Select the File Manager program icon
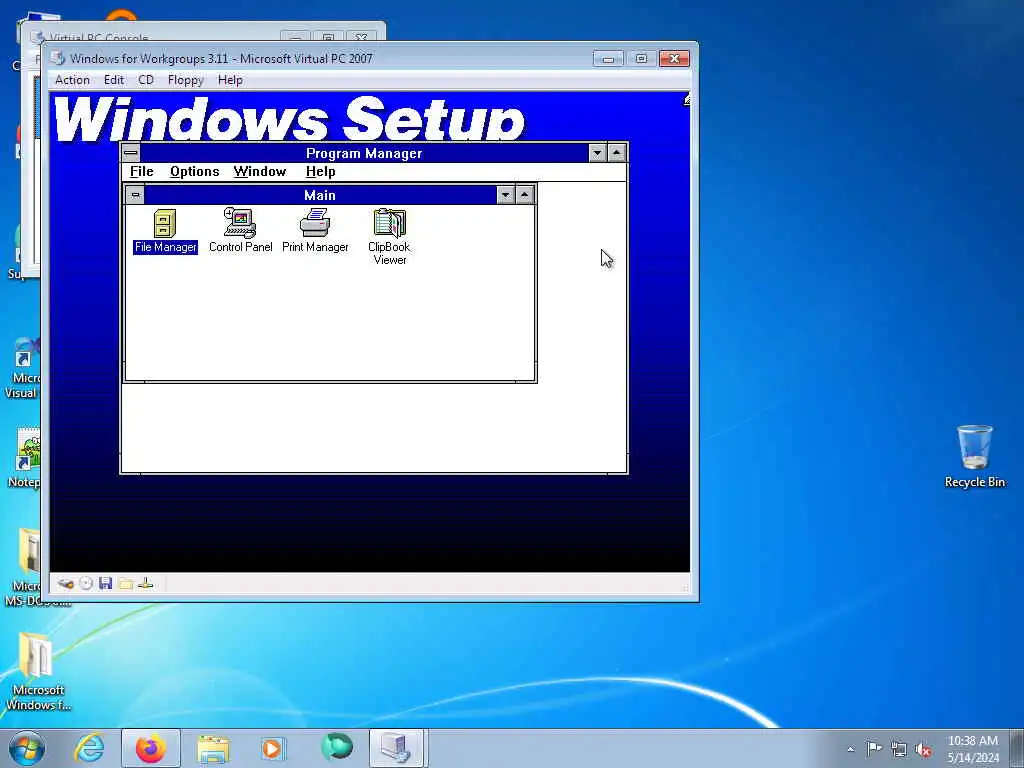Screen dimensions: 1024x768 (165, 231)
